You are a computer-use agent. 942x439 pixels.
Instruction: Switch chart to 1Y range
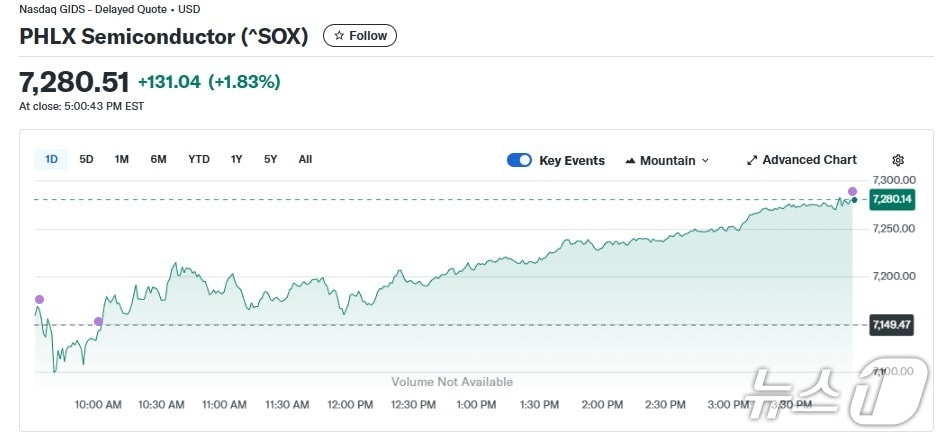(x=236, y=159)
